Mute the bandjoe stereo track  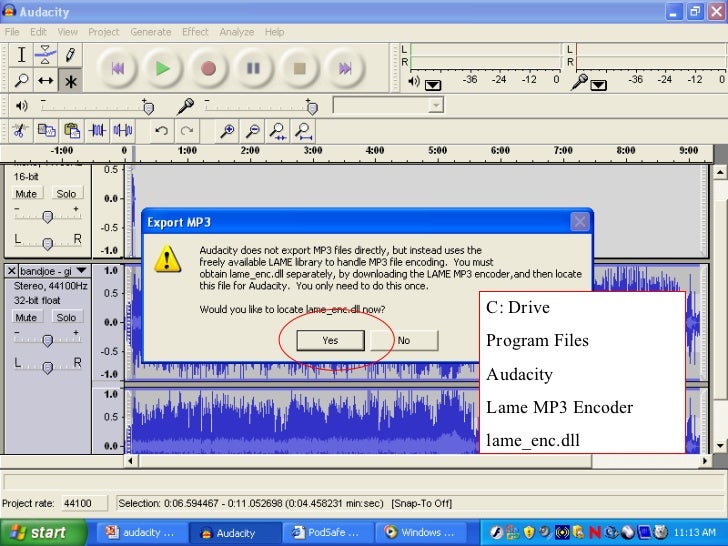[26, 317]
